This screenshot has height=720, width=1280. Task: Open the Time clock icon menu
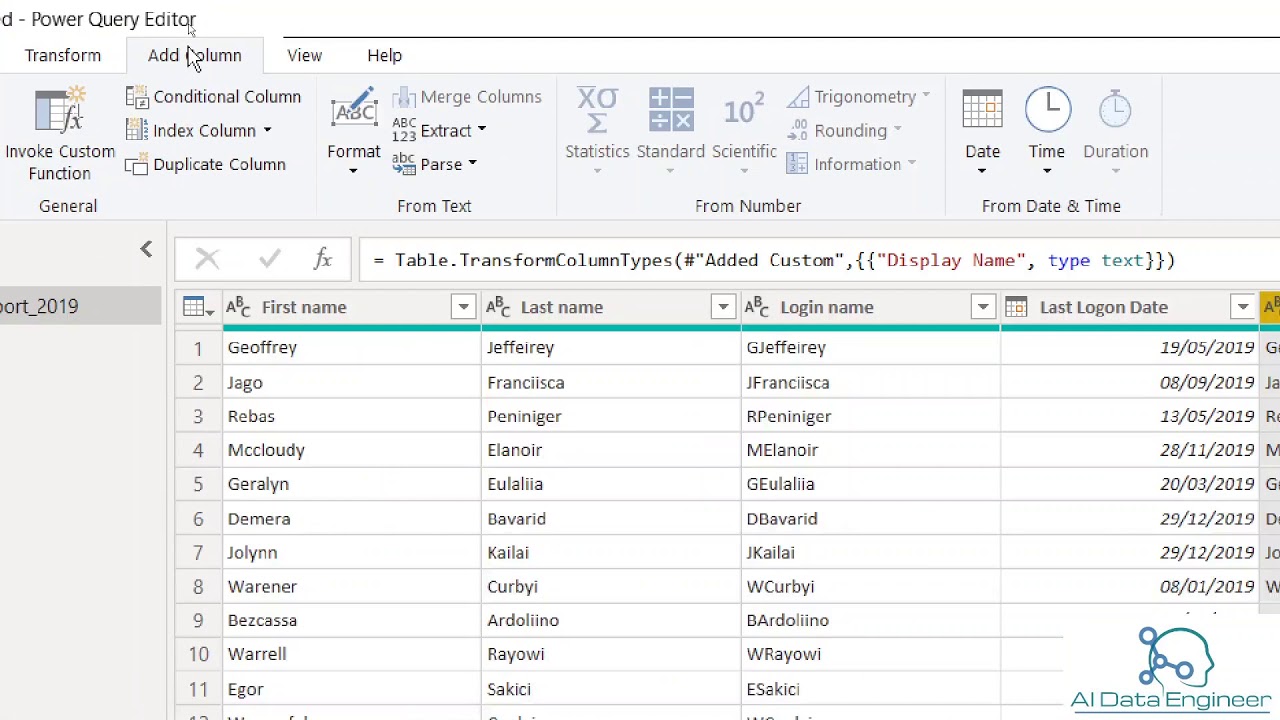click(1047, 110)
